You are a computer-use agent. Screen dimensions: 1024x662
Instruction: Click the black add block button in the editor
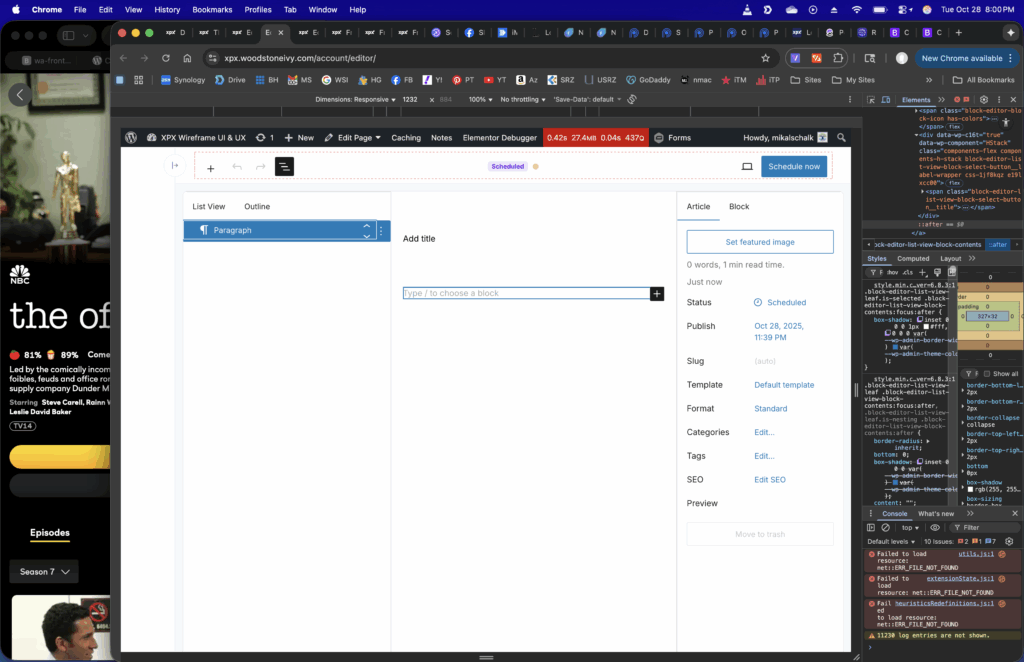pos(657,294)
